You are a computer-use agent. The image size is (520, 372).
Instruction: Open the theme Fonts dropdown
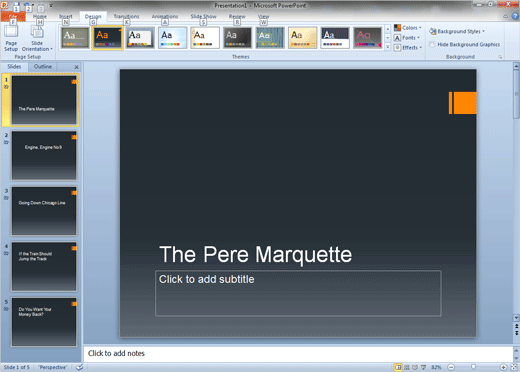(407, 38)
